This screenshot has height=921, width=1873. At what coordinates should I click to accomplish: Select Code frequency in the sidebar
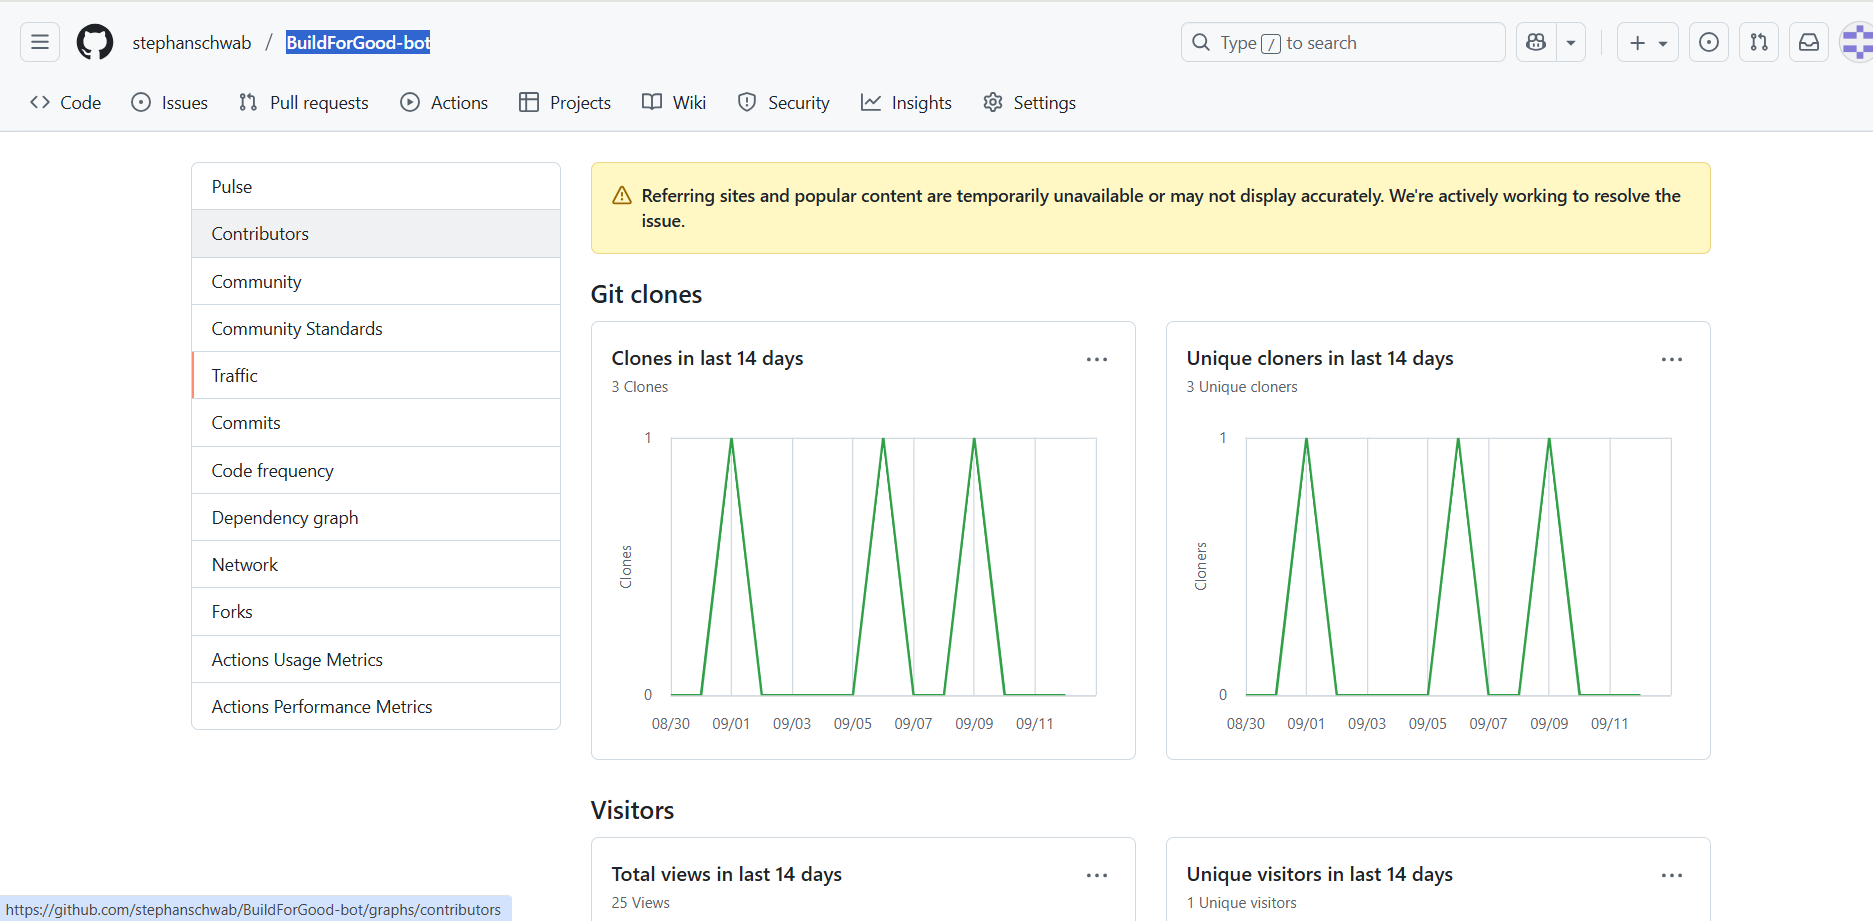pos(272,470)
